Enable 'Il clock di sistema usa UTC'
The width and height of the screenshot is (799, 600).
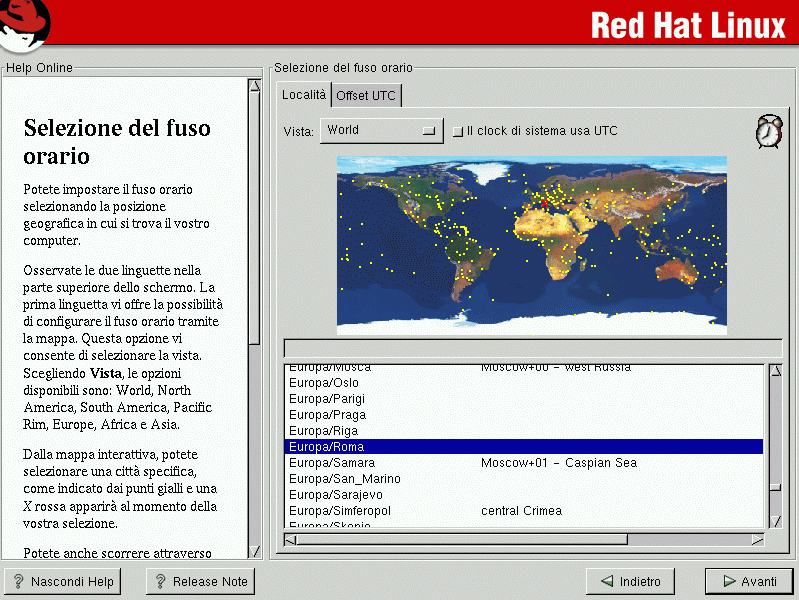click(458, 131)
